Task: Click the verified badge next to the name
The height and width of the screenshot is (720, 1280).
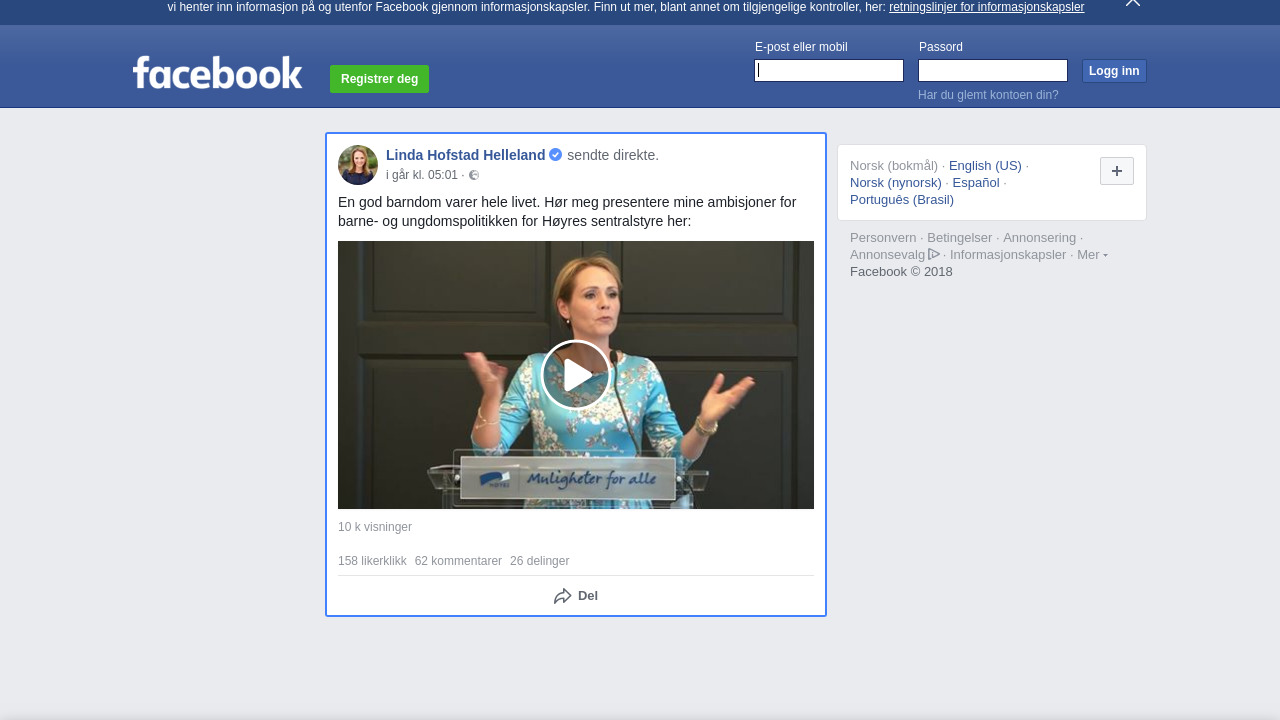Action: point(556,155)
